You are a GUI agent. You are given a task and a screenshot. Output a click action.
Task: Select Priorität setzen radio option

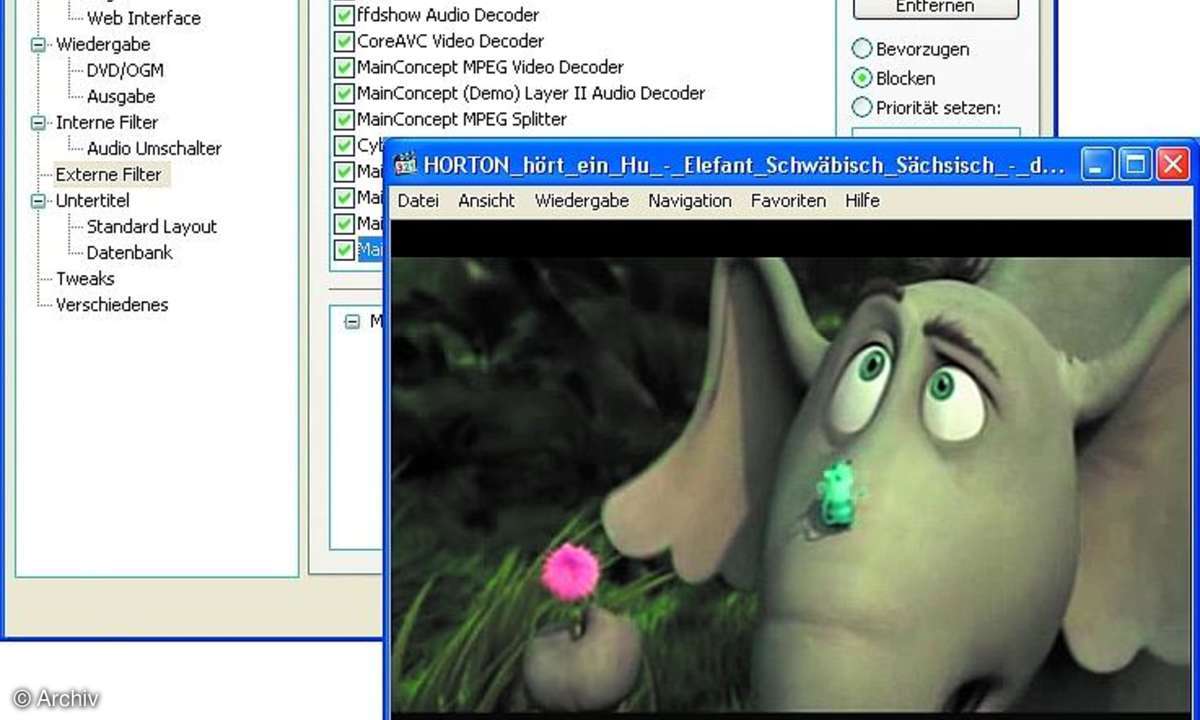(x=861, y=107)
